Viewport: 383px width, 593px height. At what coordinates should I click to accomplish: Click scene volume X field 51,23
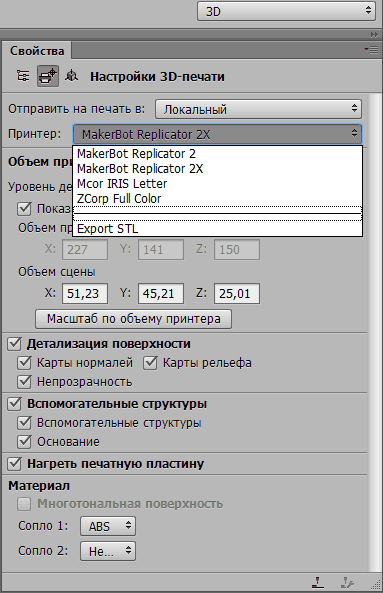pos(85,293)
